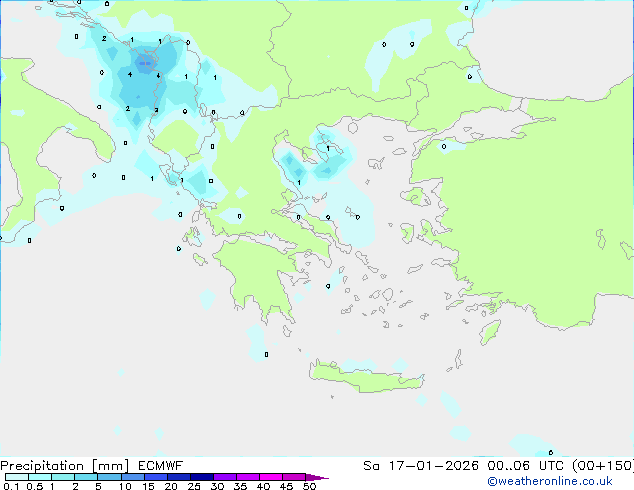Click the 'Sa 17-01-2026' date text
Viewport: 634px width, 490px height.
point(421,466)
